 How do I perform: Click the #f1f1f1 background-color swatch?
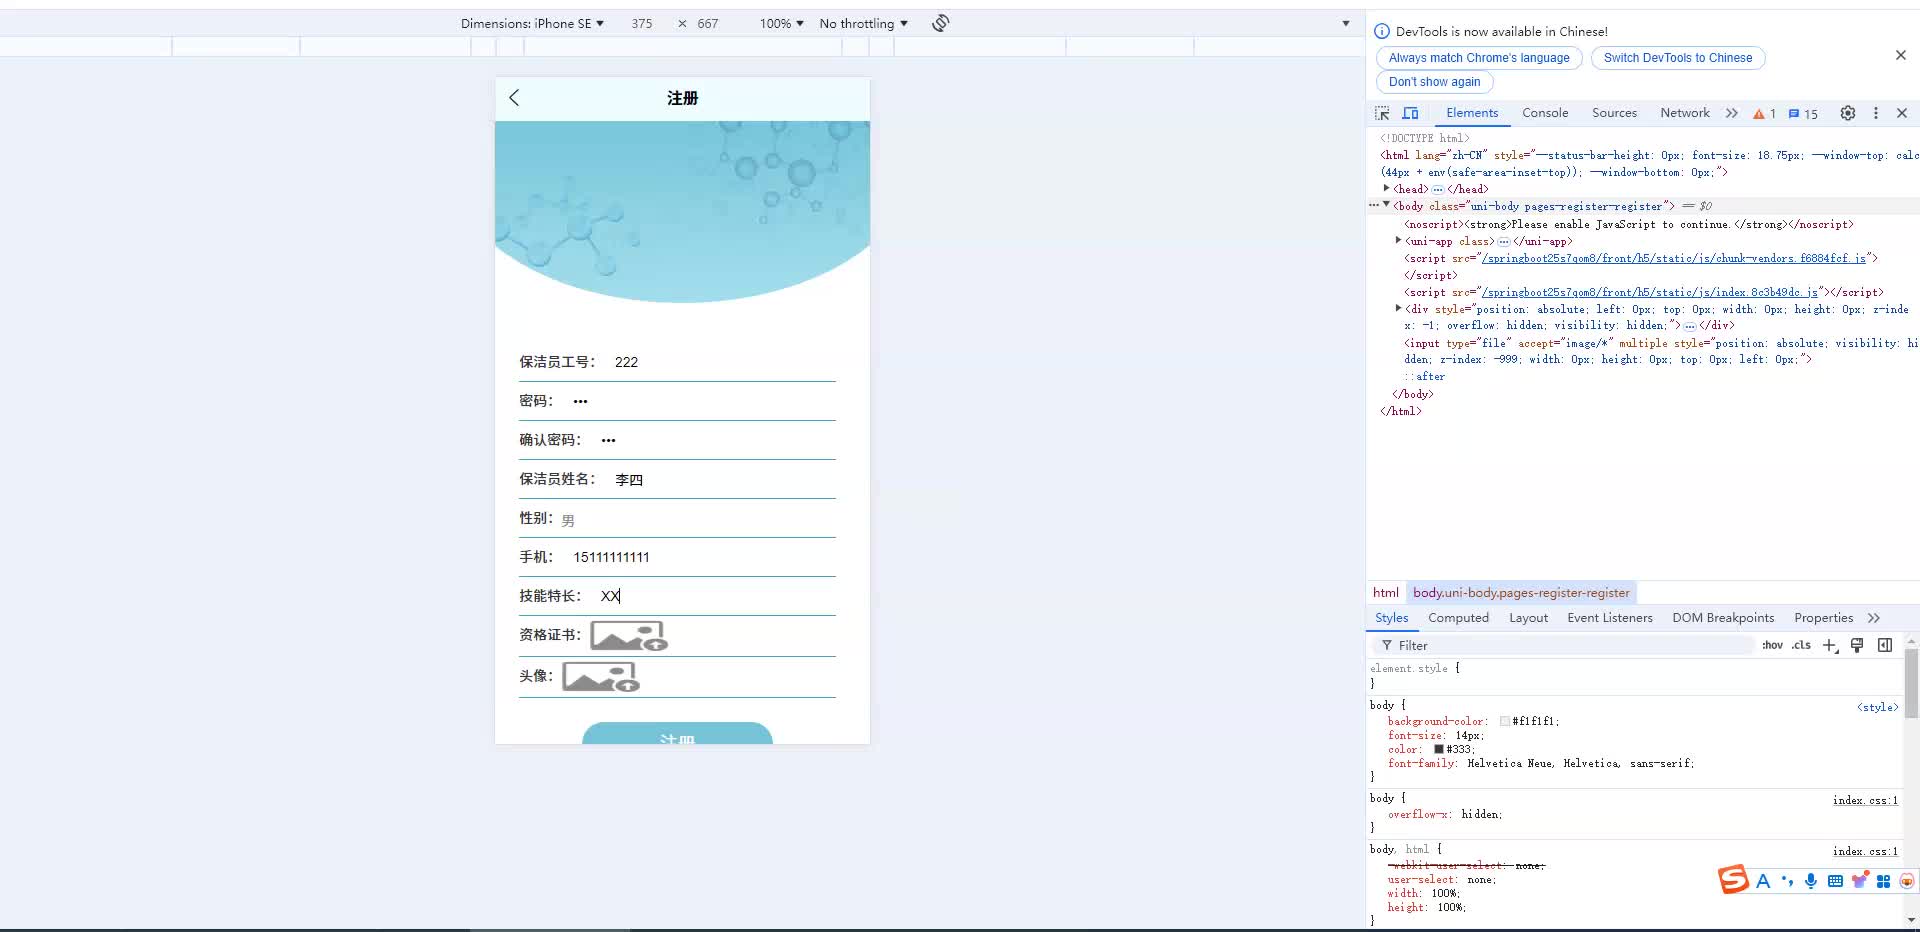coord(1506,721)
